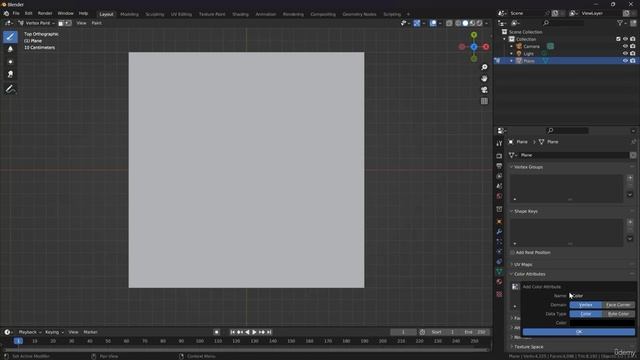The image size is (640, 360).
Task: Open the Paint menu in viewport header
Action: pyautogui.click(x=97, y=23)
